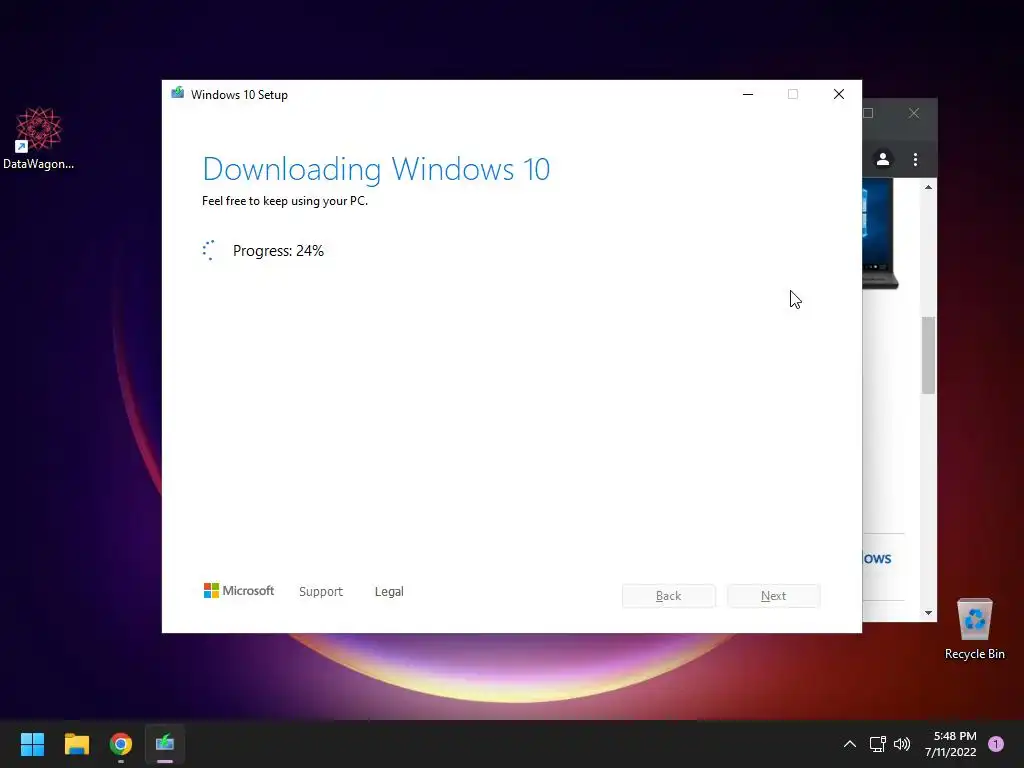
Task: Click the Next button
Action: [x=774, y=596]
